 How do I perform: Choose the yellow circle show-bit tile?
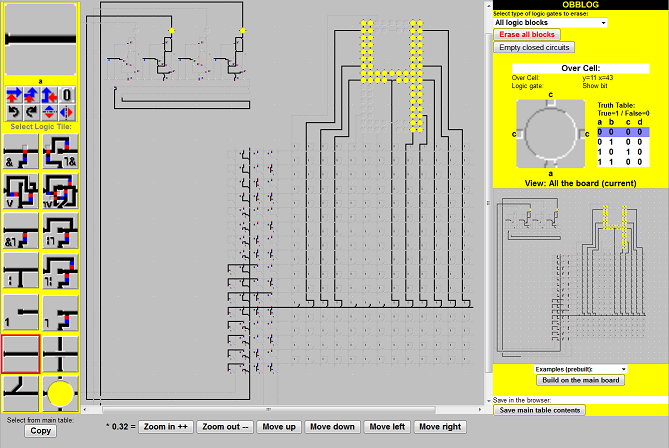click(x=59, y=392)
